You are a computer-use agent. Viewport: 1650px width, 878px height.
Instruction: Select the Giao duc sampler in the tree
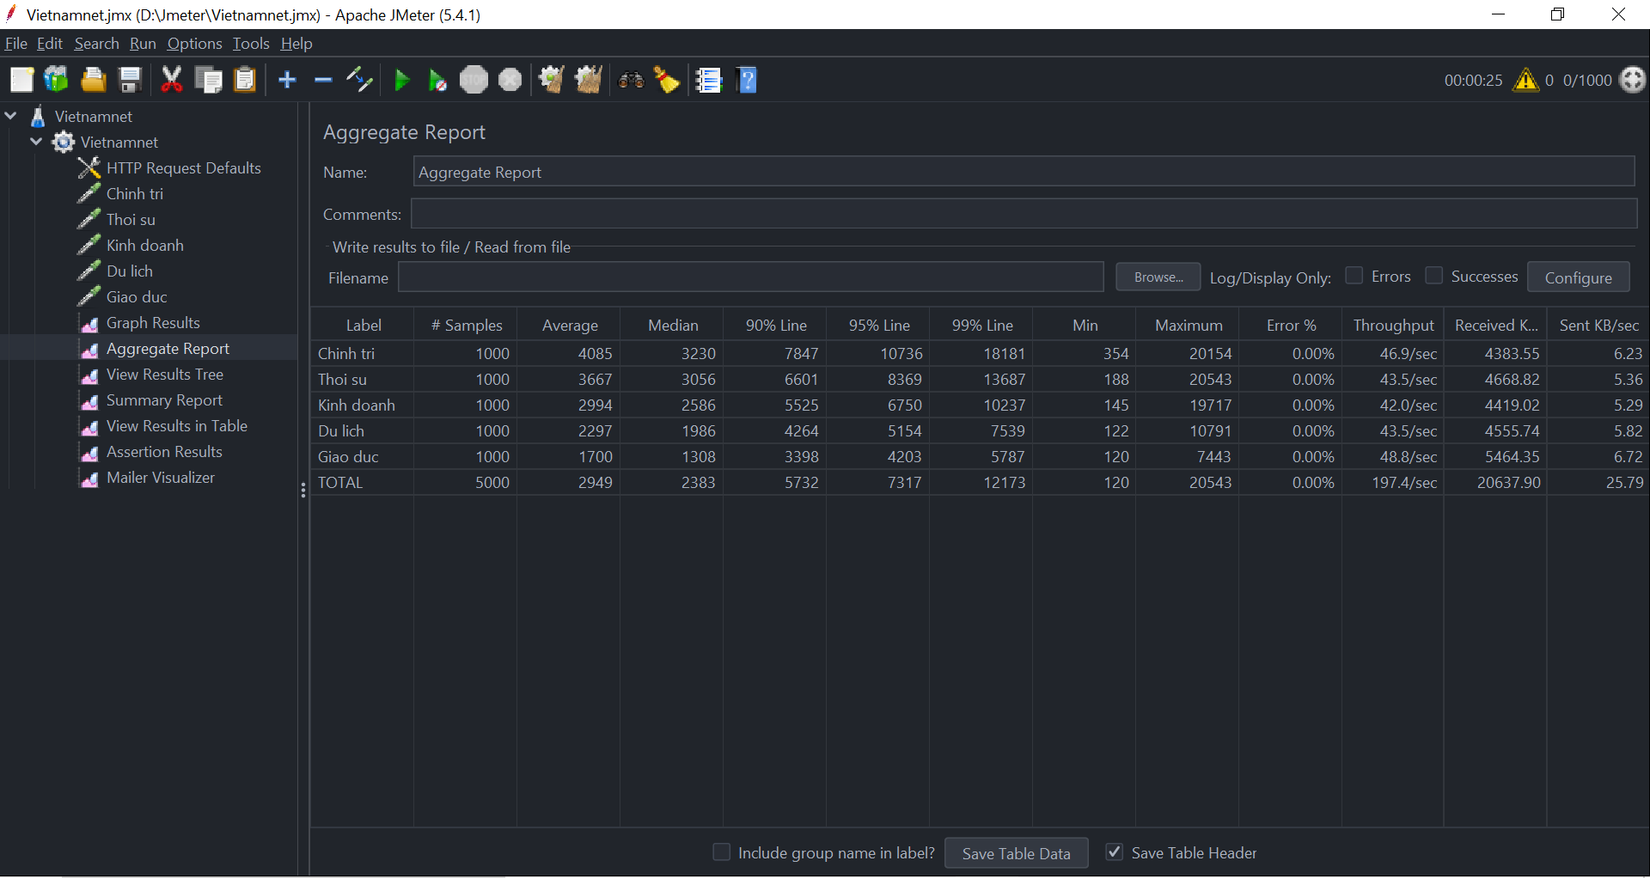(x=136, y=297)
